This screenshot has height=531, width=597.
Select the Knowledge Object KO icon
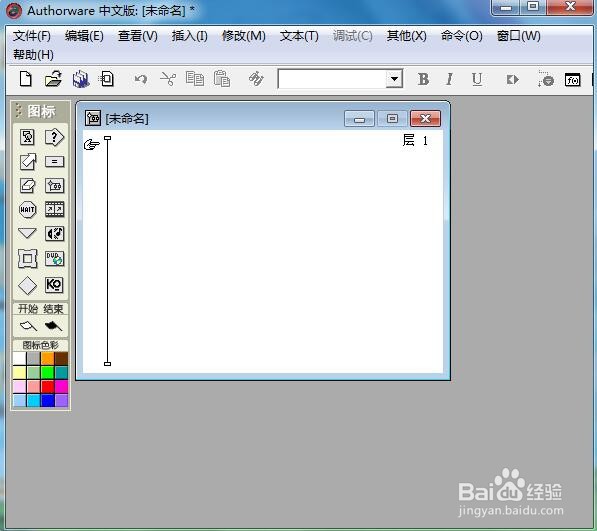click(54, 285)
